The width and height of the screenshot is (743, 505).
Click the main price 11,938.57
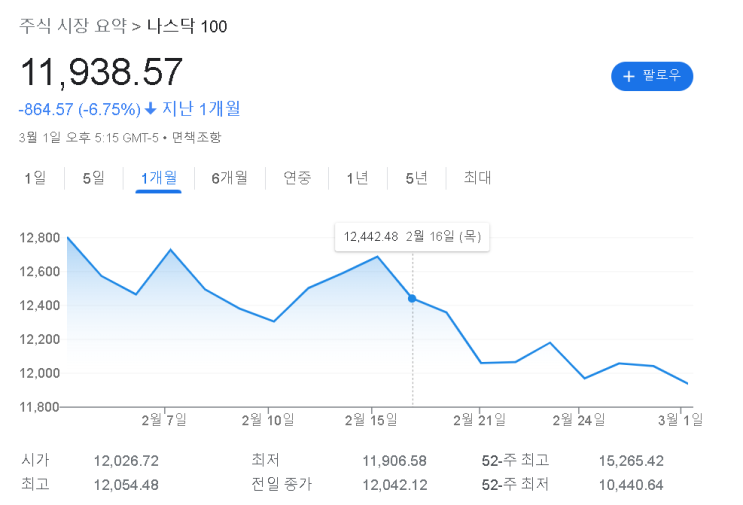[x=102, y=72]
